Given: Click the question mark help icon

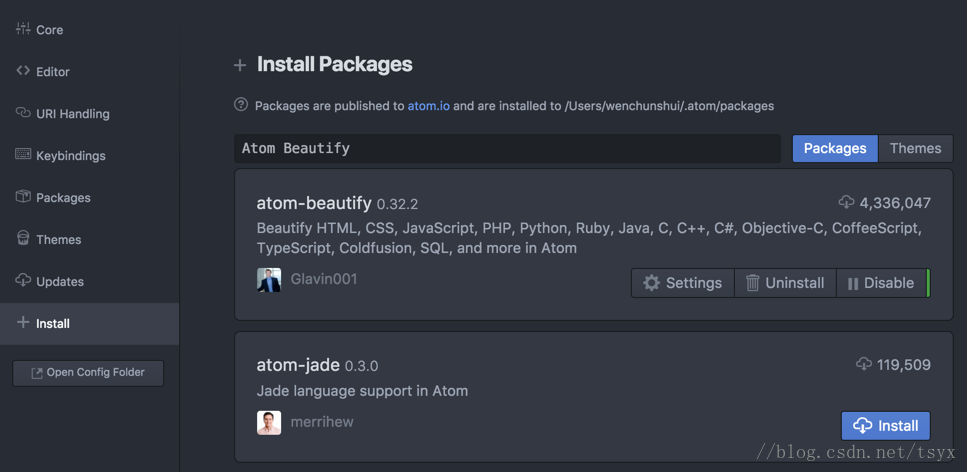Looking at the screenshot, I should click(241, 105).
